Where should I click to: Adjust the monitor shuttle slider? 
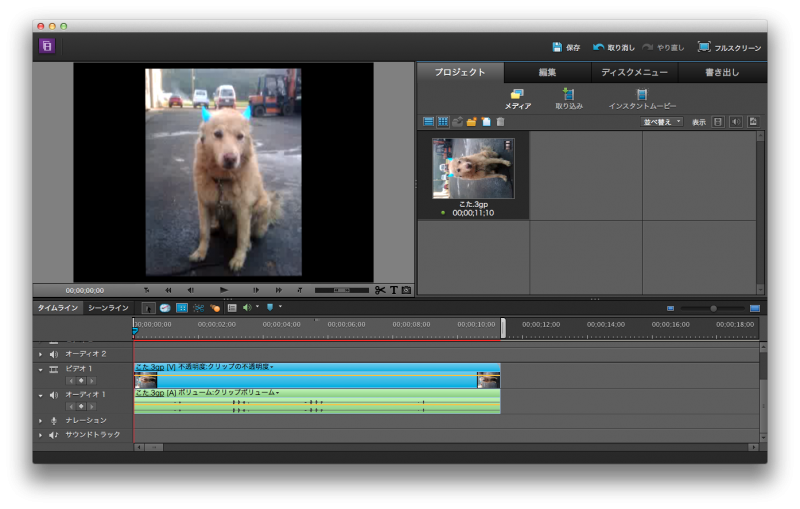pos(341,290)
